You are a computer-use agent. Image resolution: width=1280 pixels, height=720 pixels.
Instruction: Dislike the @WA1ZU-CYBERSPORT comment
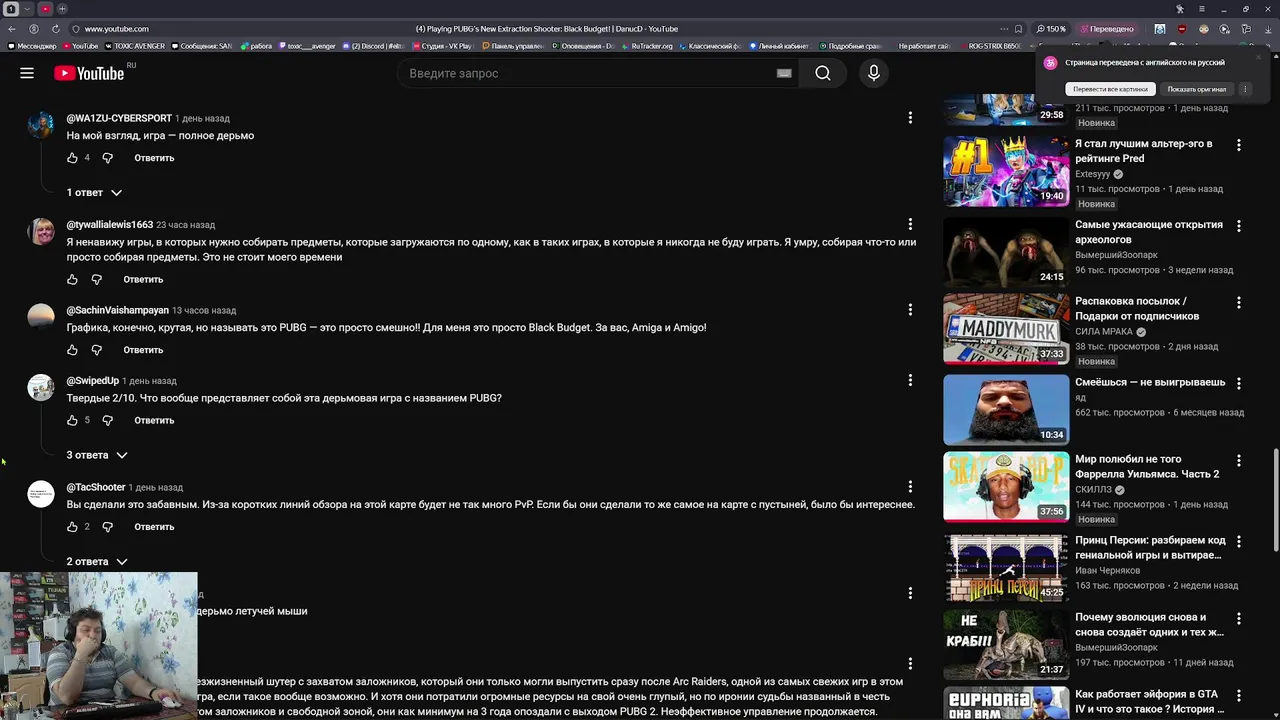click(107, 158)
